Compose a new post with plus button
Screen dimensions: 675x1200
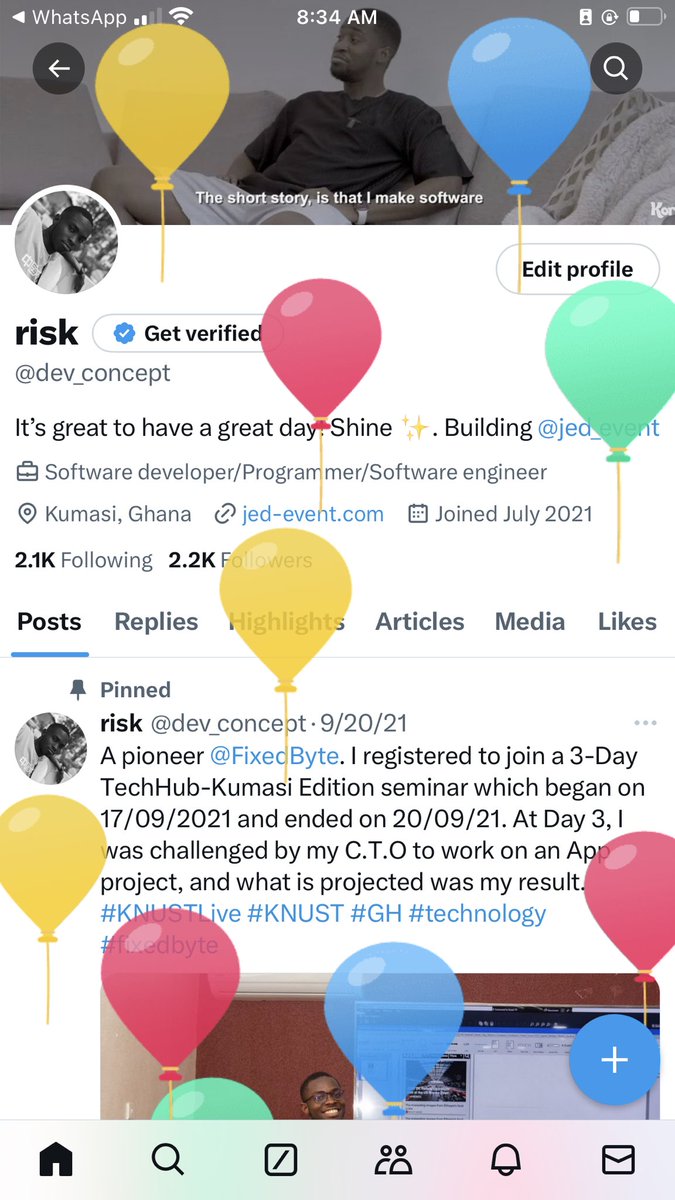pyautogui.click(x=614, y=1060)
